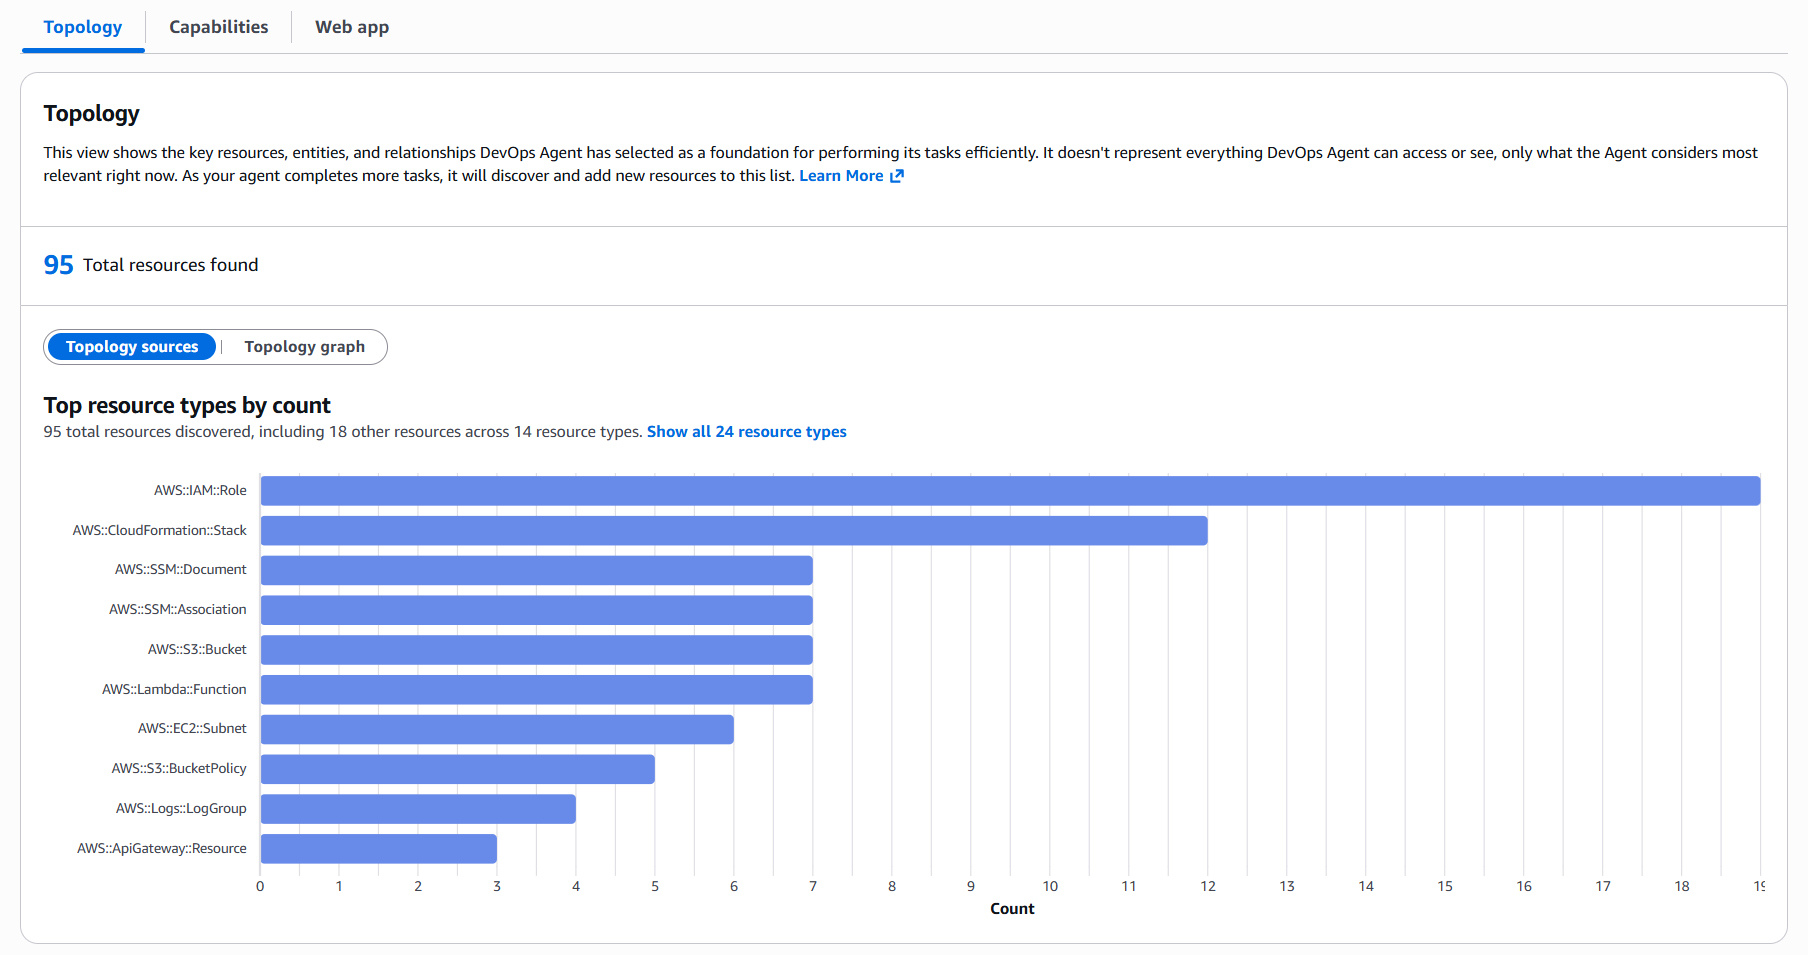1808x955 pixels.
Task: Click the AWS::IAM::Role axis label
Action: click(x=200, y=491)
